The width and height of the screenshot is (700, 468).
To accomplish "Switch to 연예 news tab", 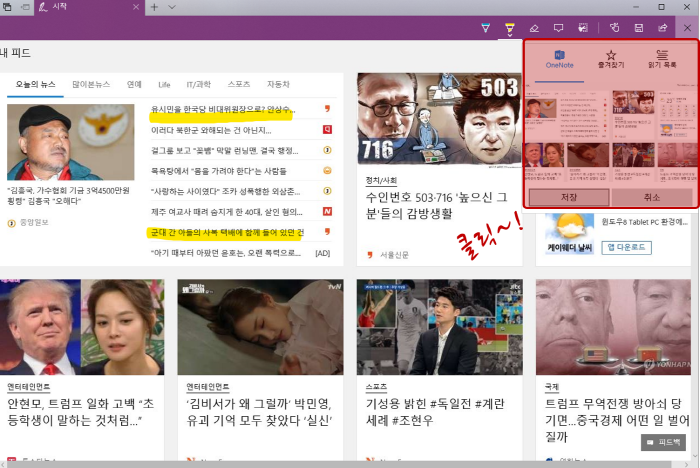I will pos(134,84).
